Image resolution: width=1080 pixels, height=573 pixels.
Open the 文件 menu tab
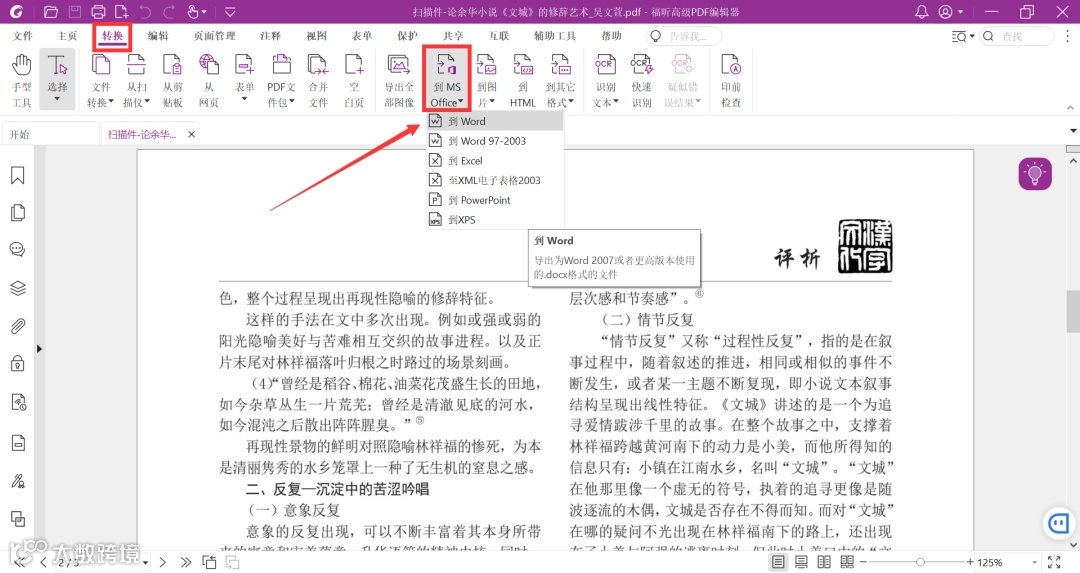[23, 36]
